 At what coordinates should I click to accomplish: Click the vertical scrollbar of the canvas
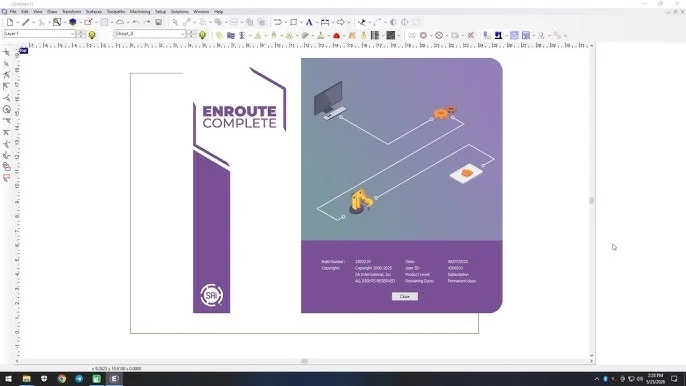(x=592, y=200)
